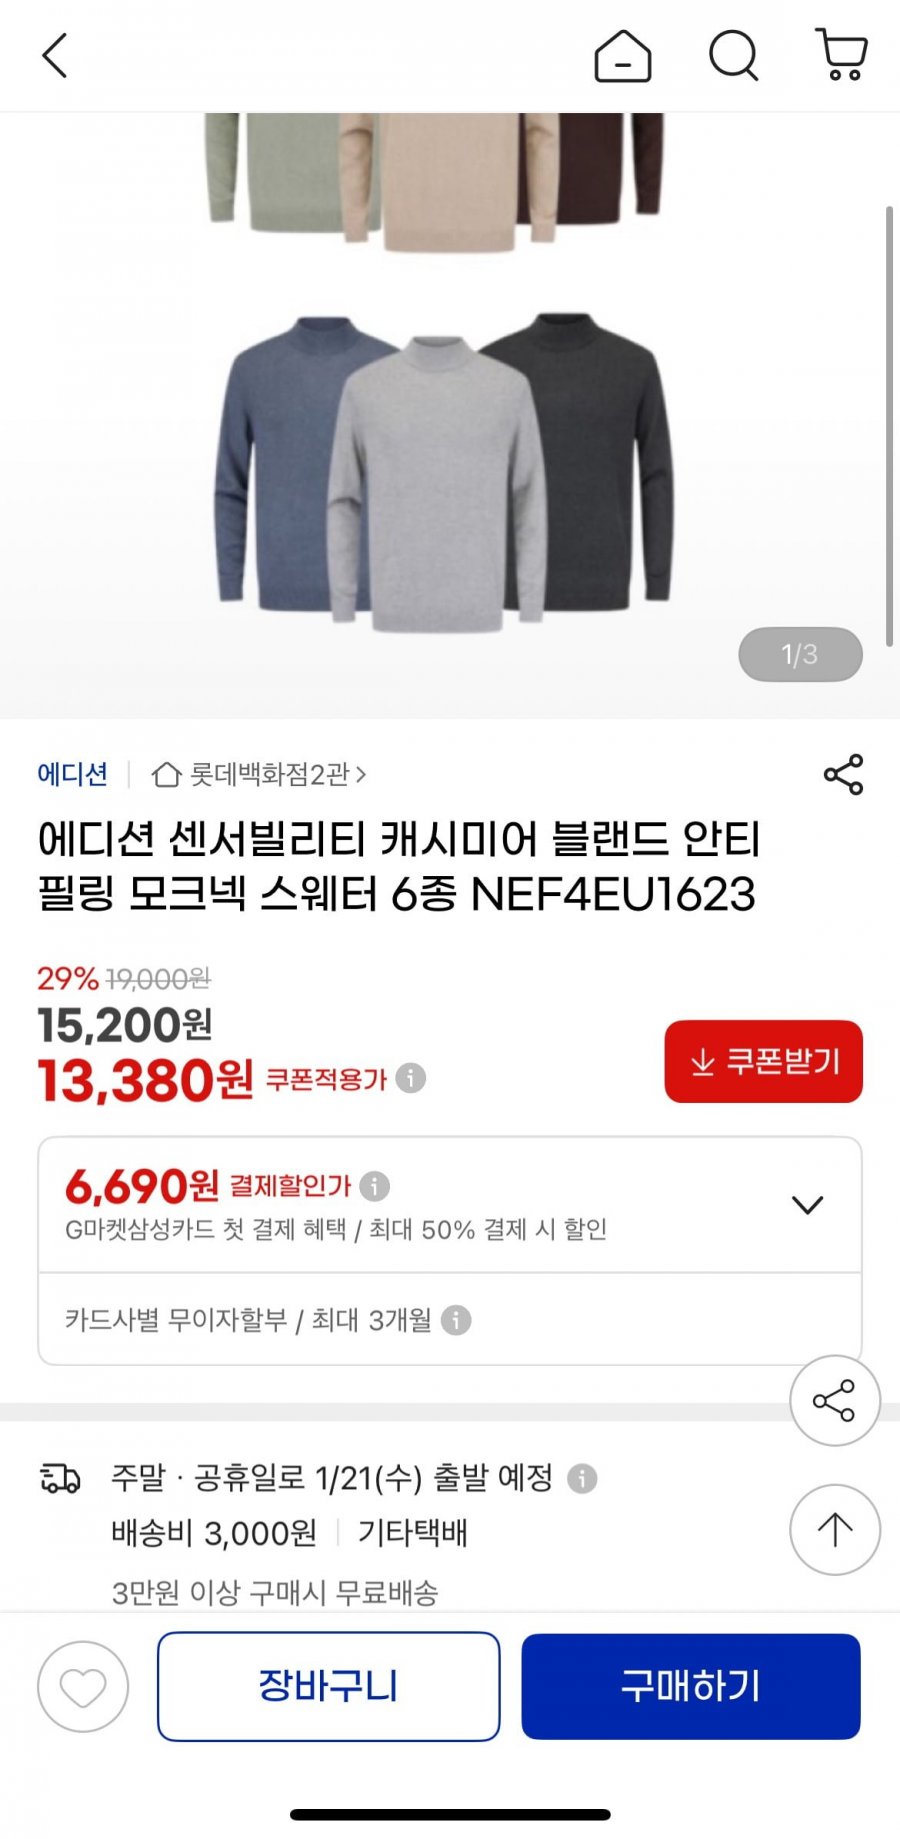Show info for 결제할인가 price
The image size is (900, 1839).
[375, 1186]
